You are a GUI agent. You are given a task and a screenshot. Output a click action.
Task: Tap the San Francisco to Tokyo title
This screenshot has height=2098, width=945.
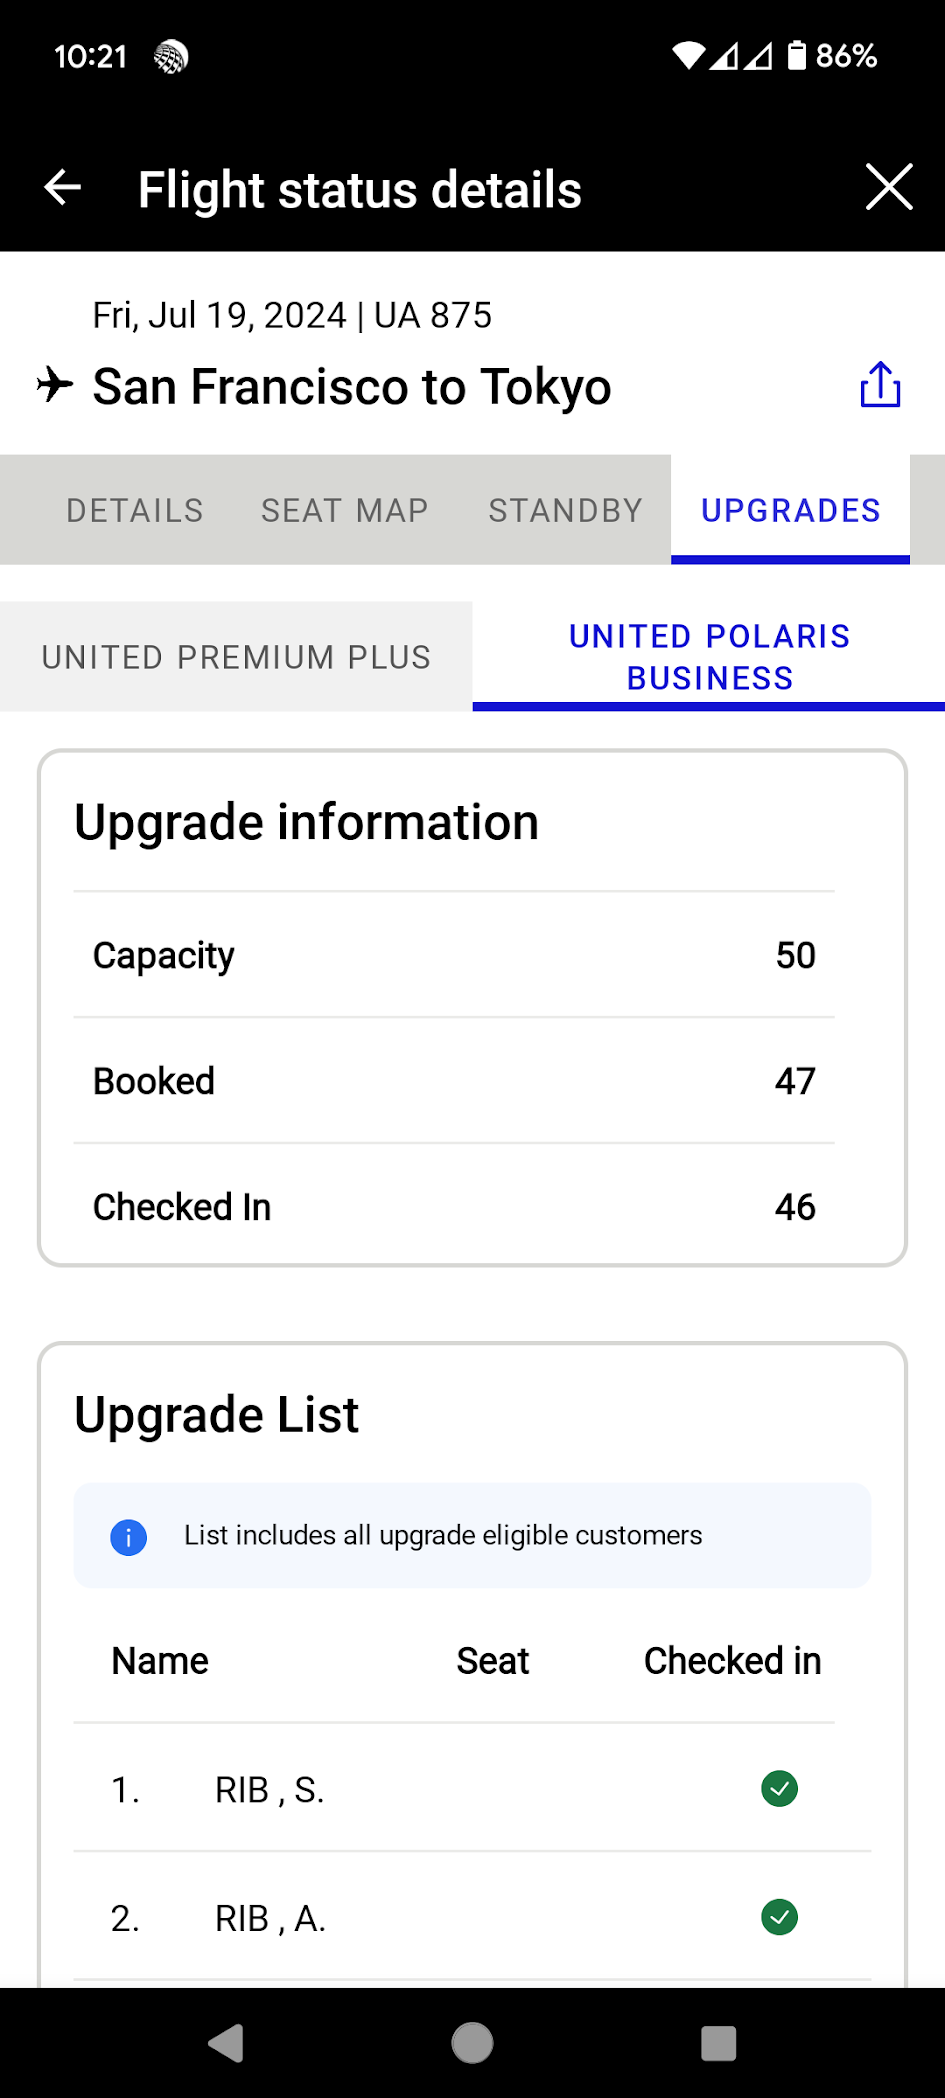coord(351,387)
